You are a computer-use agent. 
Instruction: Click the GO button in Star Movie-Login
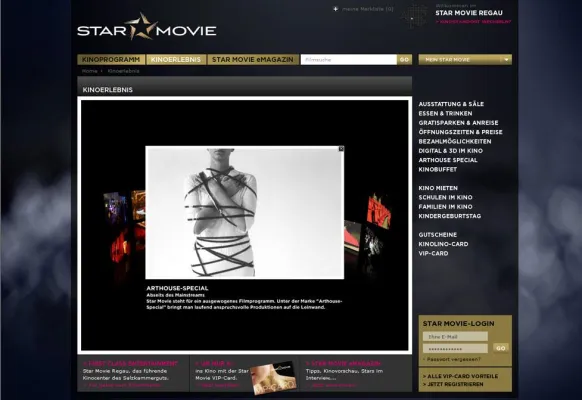501,348
